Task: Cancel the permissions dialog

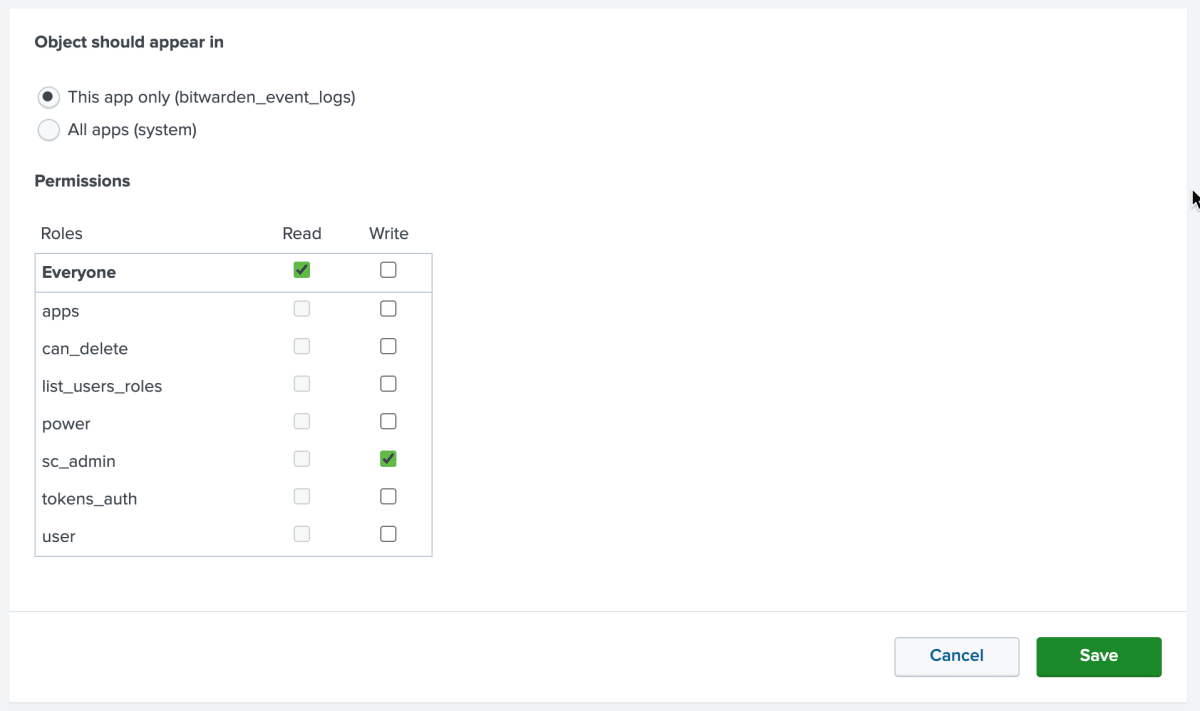Action: (x=956, y=656)
